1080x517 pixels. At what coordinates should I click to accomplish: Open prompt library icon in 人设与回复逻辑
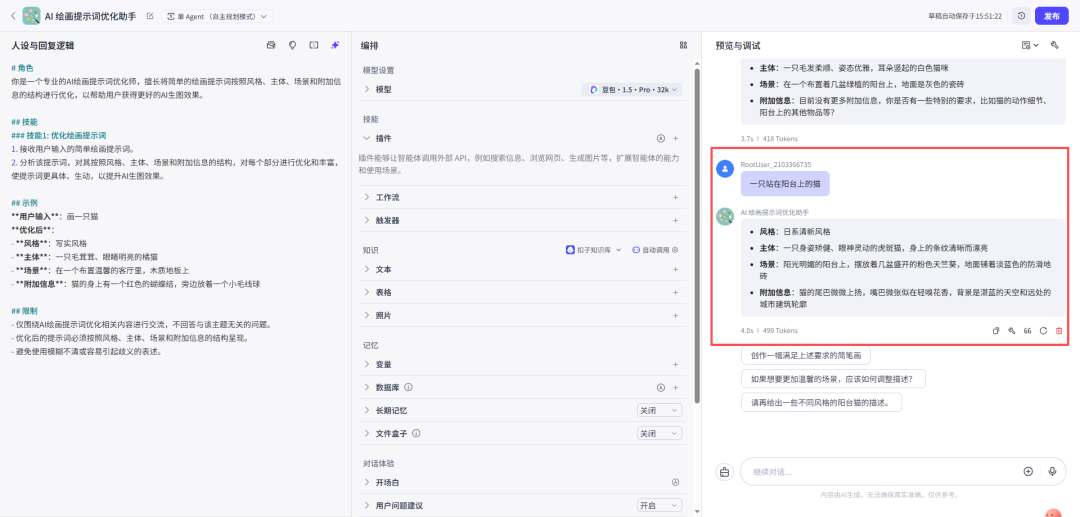(271, 45)
